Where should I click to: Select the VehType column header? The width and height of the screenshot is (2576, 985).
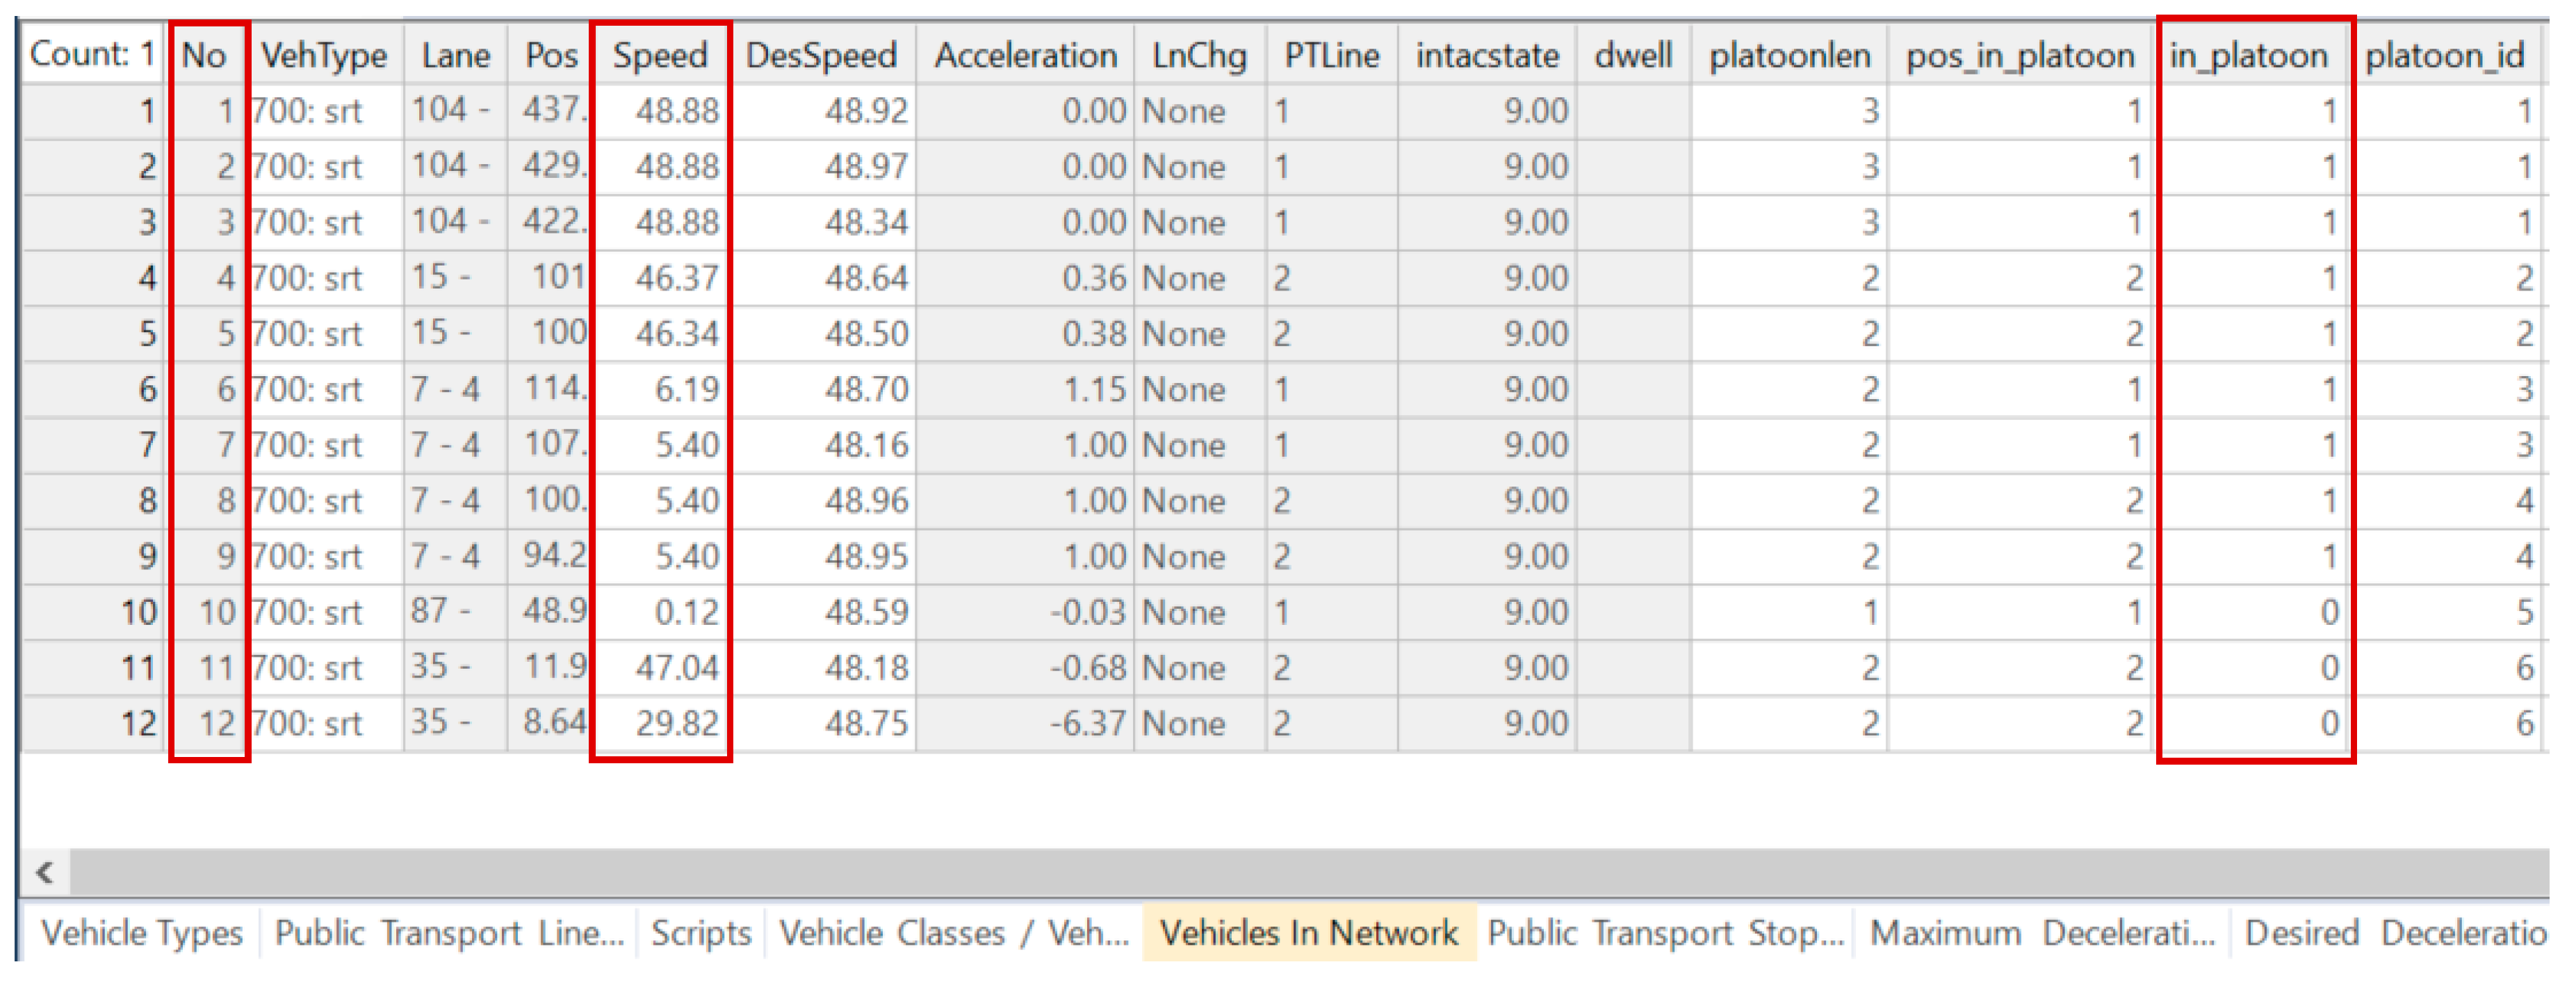click(x=324, y=55)
